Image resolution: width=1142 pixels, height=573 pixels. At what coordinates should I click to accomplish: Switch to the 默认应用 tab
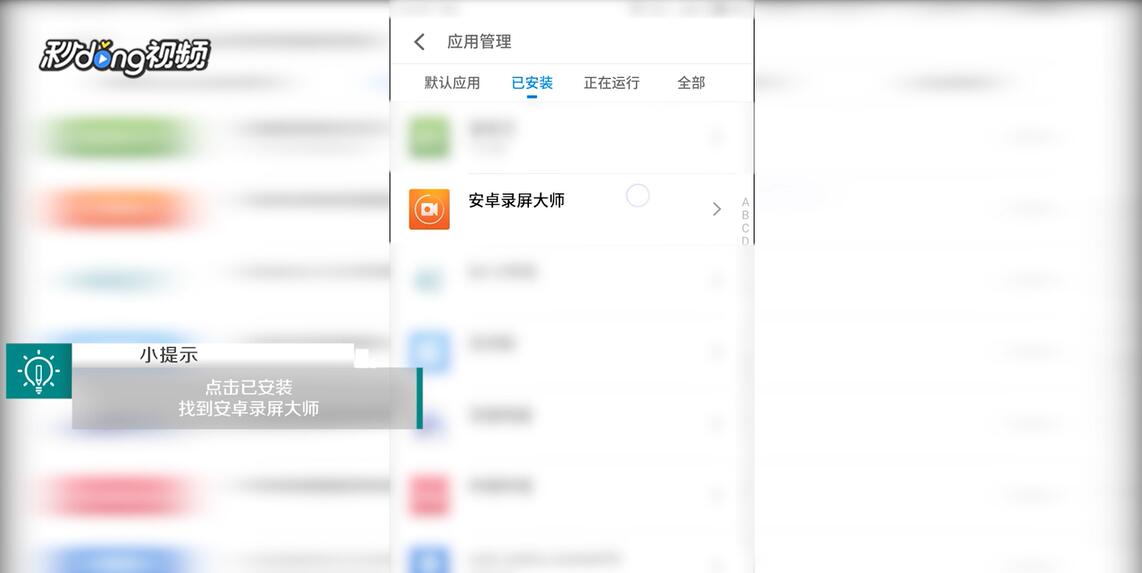tap(452, 83)
